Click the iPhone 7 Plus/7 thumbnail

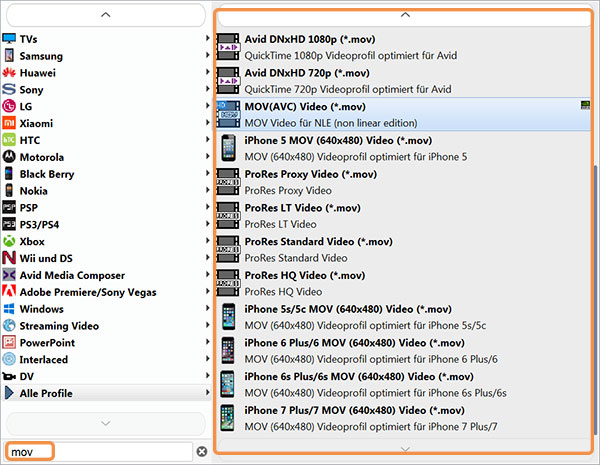pyautogui.click(x=228, y=418)
